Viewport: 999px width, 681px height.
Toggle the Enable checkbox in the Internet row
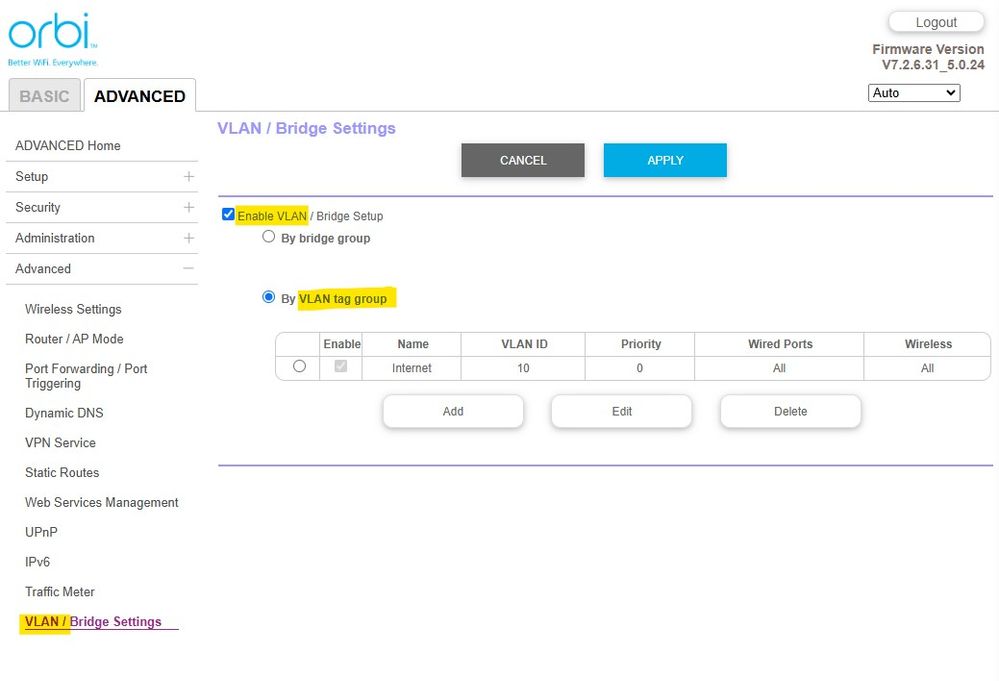pyautogui.click(x=340, y=366)
